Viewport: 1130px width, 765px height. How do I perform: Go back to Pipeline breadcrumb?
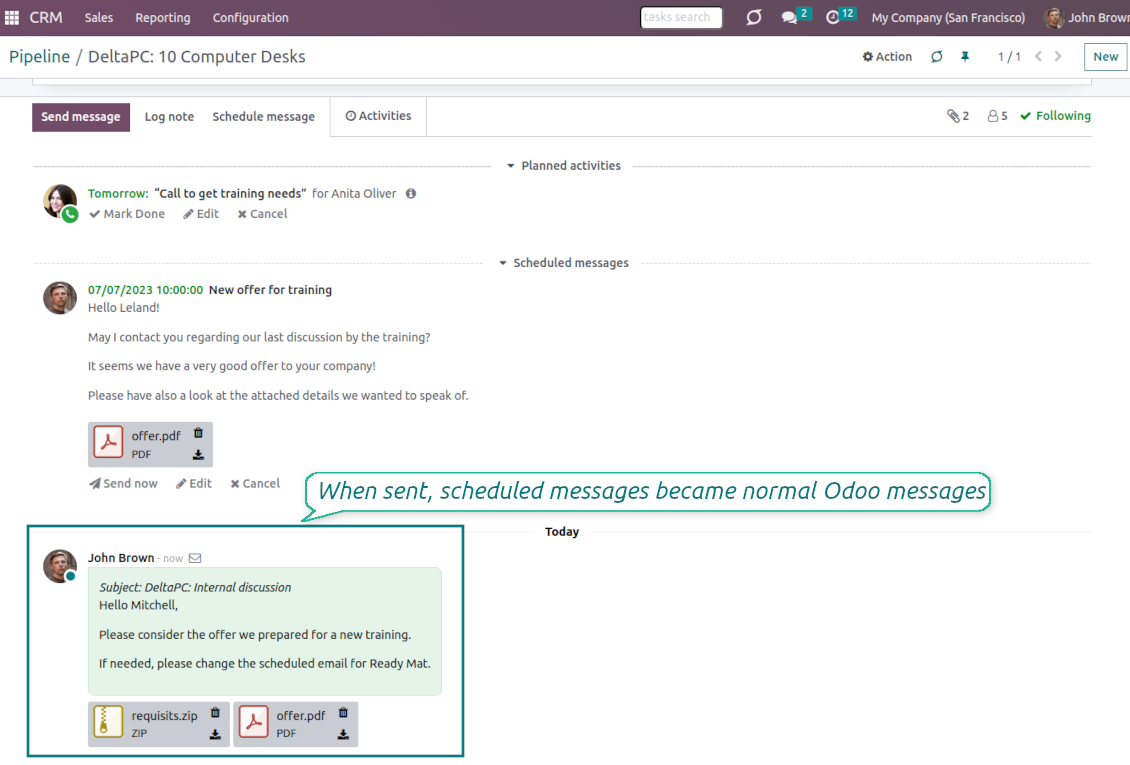40,56
